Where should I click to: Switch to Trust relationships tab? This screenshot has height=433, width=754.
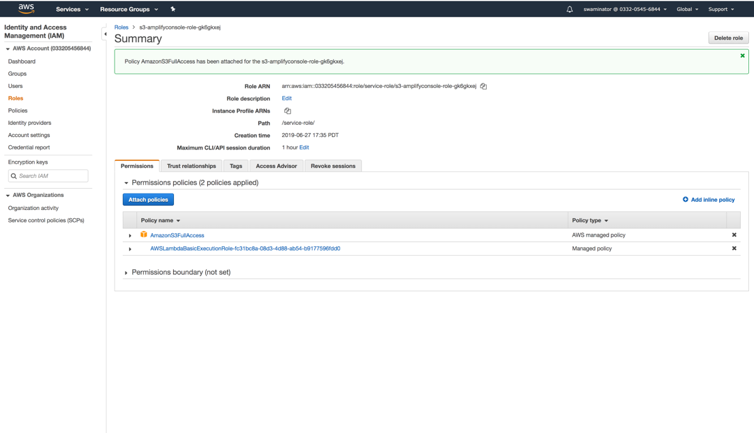pos(191,166)
